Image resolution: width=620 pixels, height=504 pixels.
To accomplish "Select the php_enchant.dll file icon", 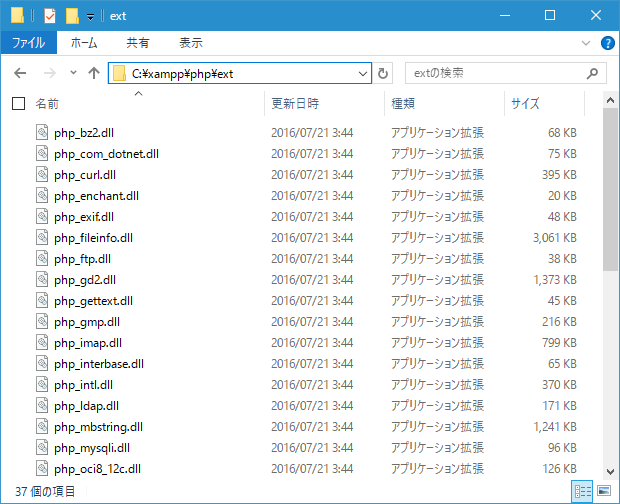I will point(42,195).
